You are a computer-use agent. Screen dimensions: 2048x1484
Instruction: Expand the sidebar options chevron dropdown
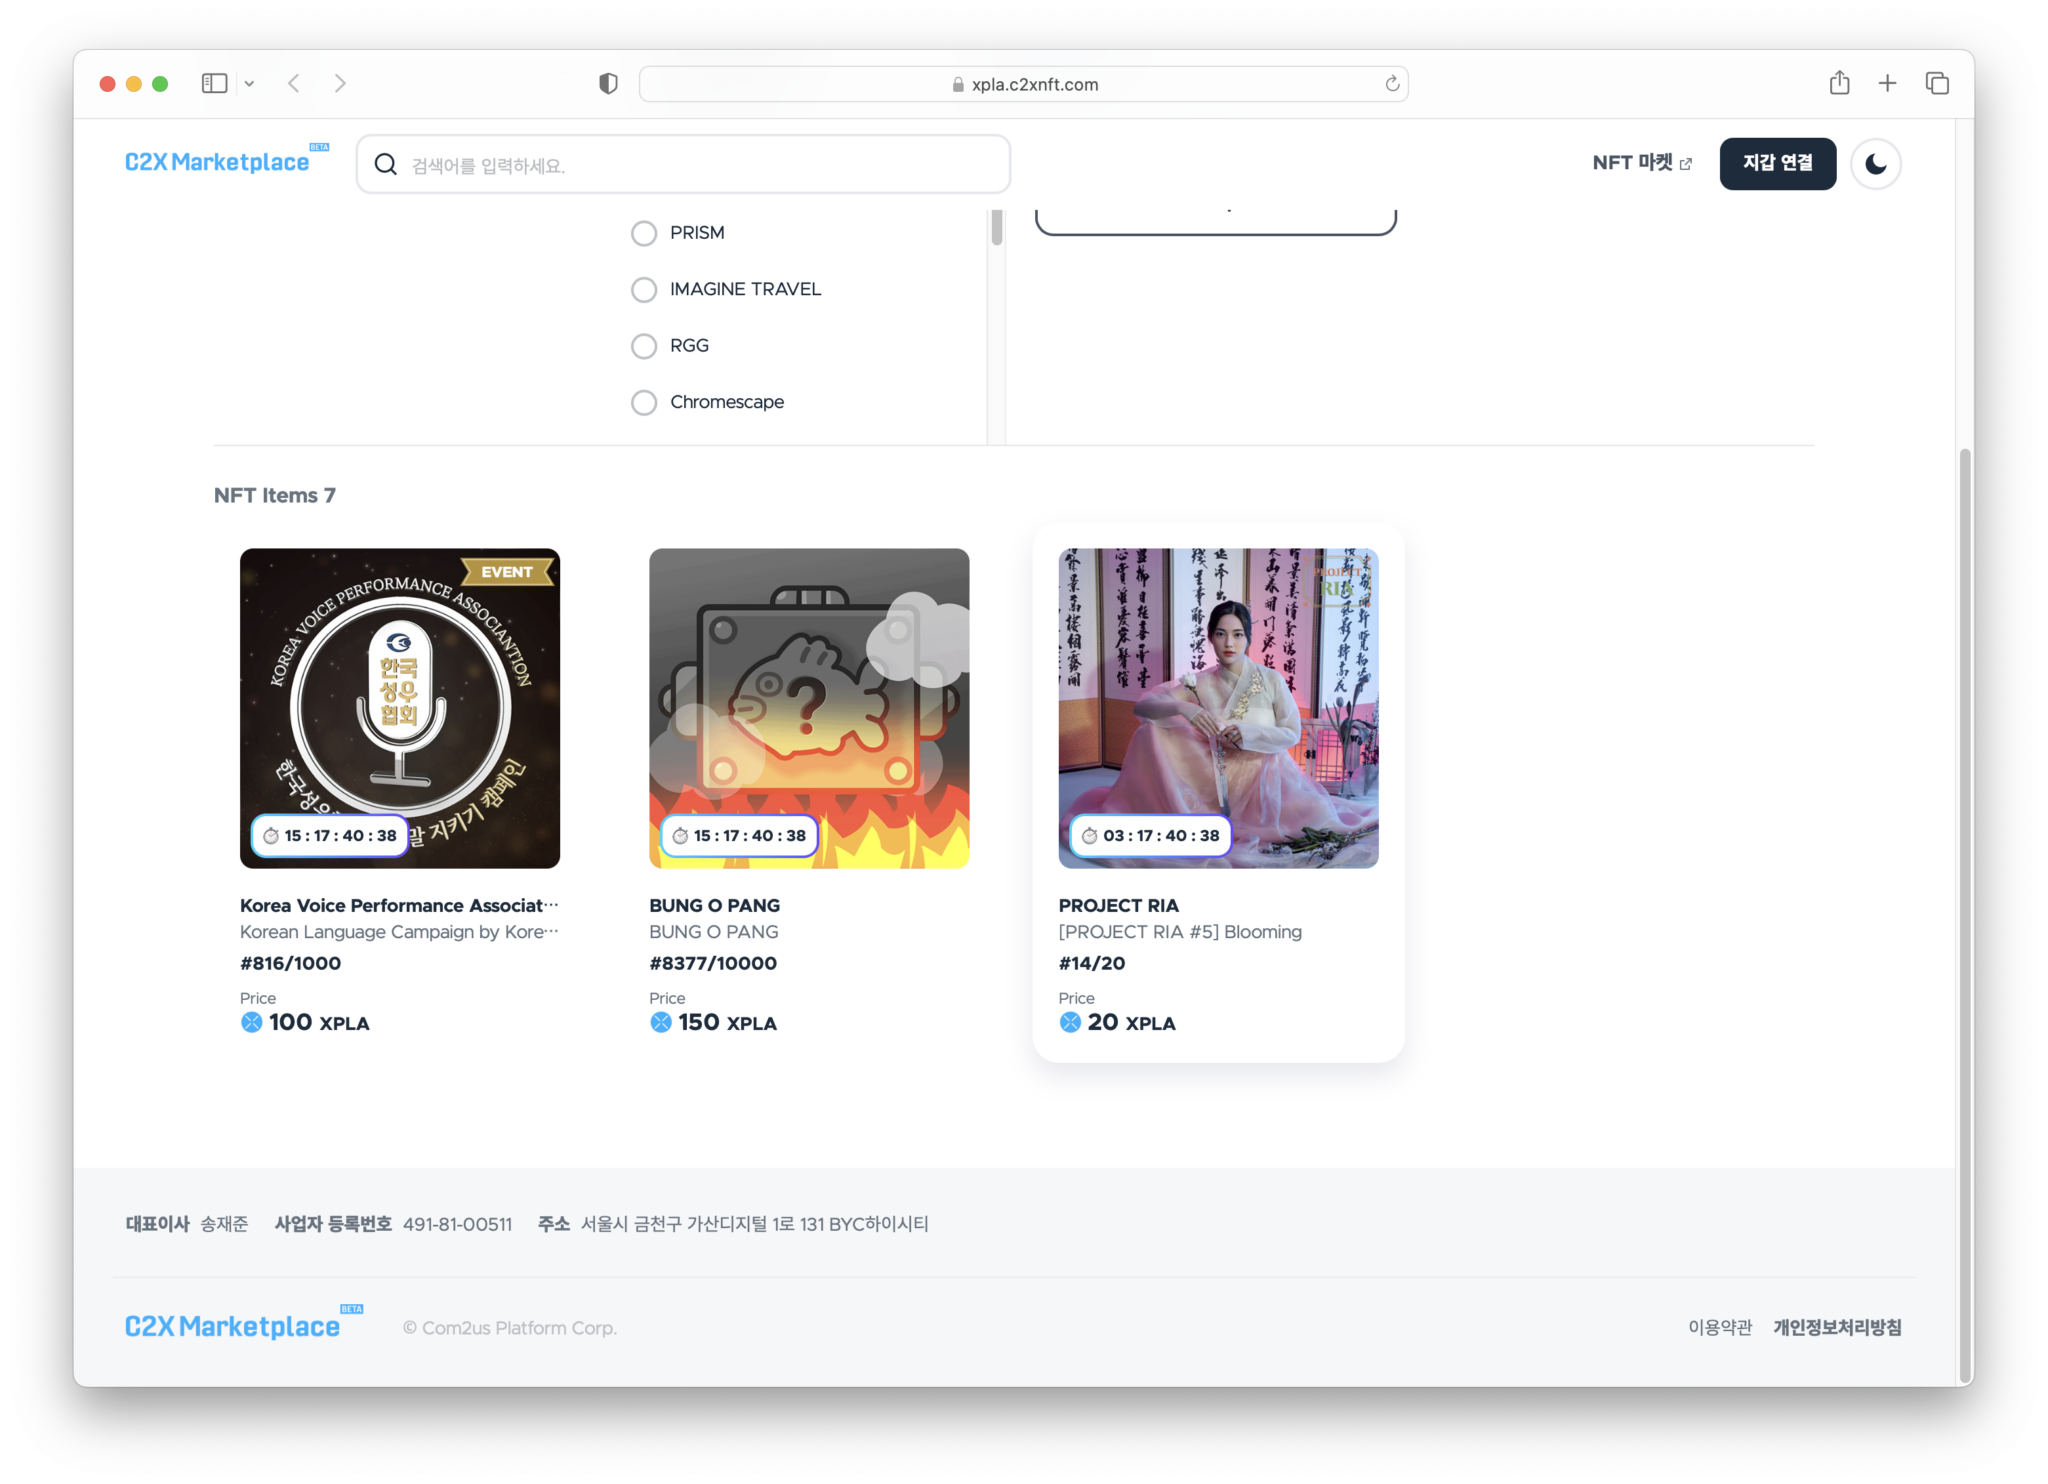tap(249, 84)
